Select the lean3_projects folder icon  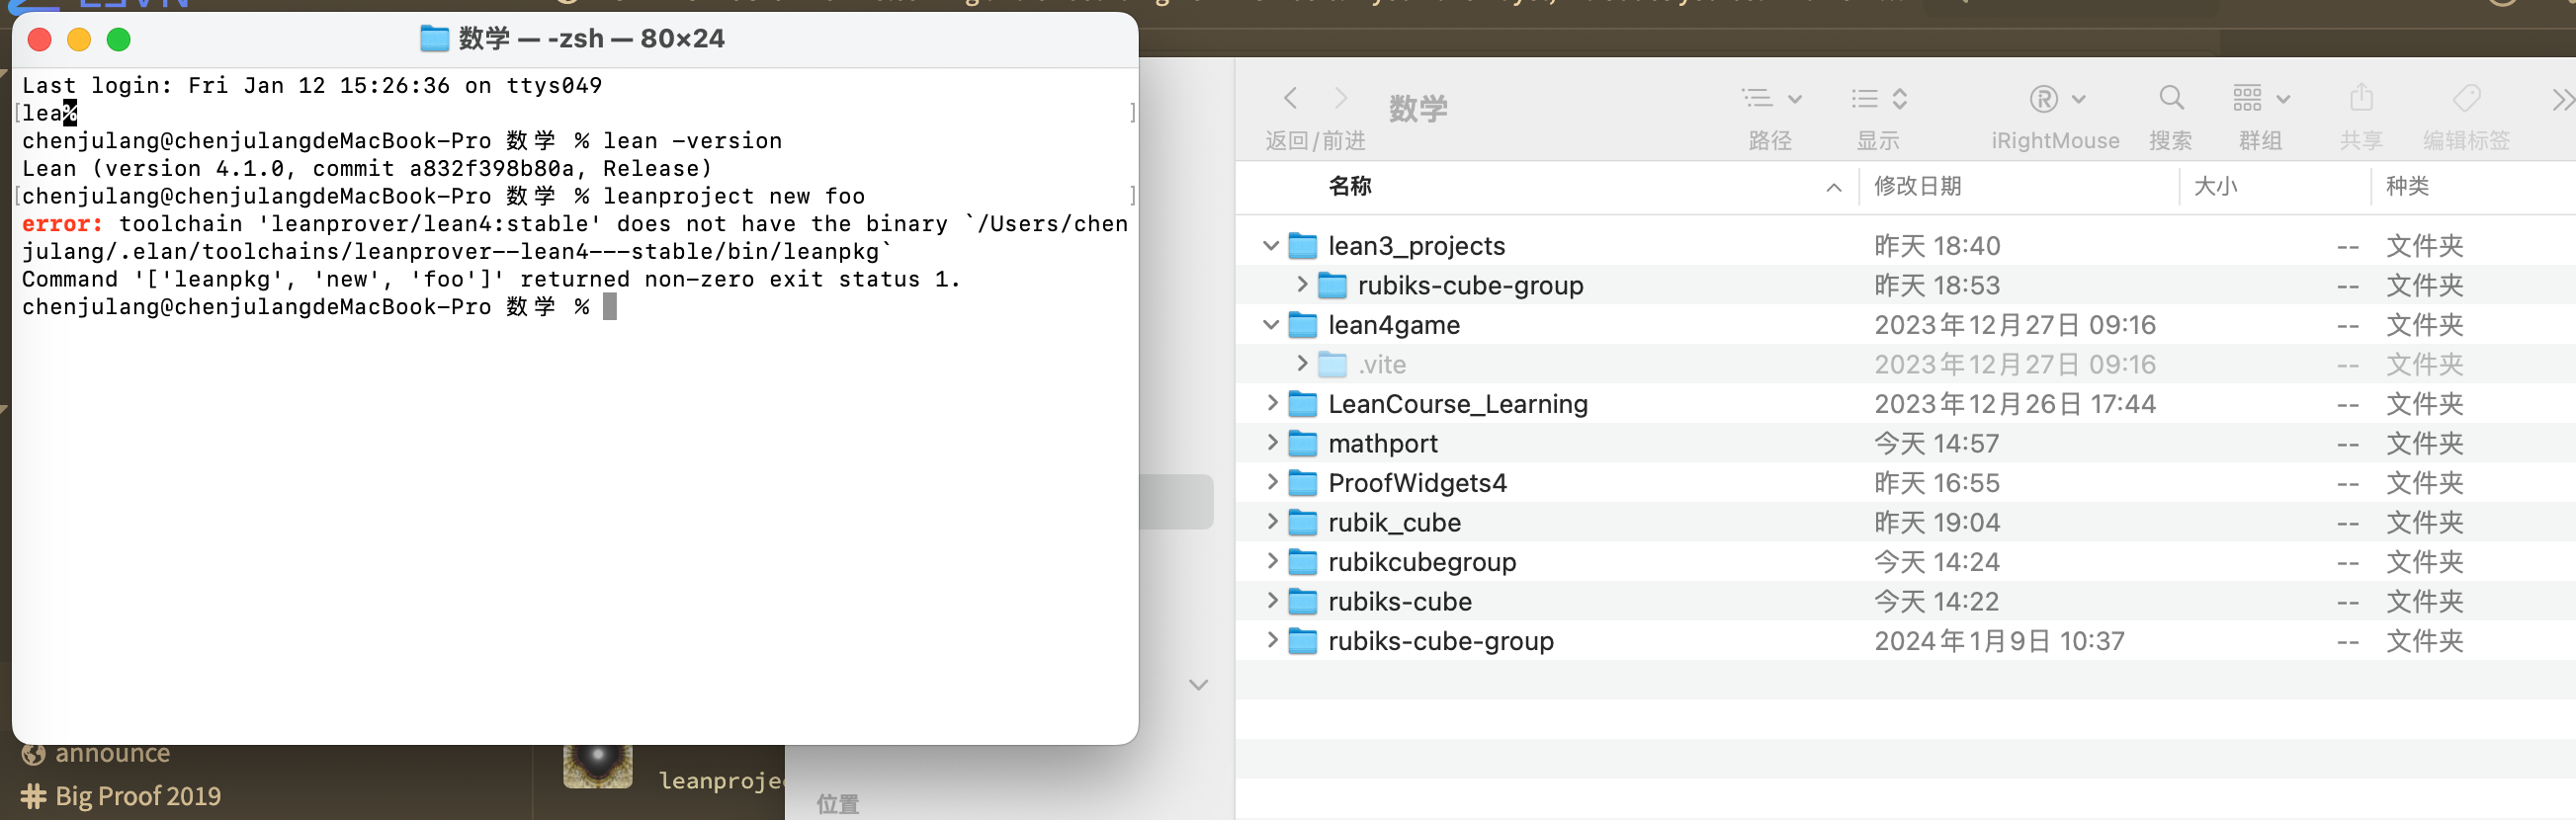pyautogui.click(x=1302, y=245)
